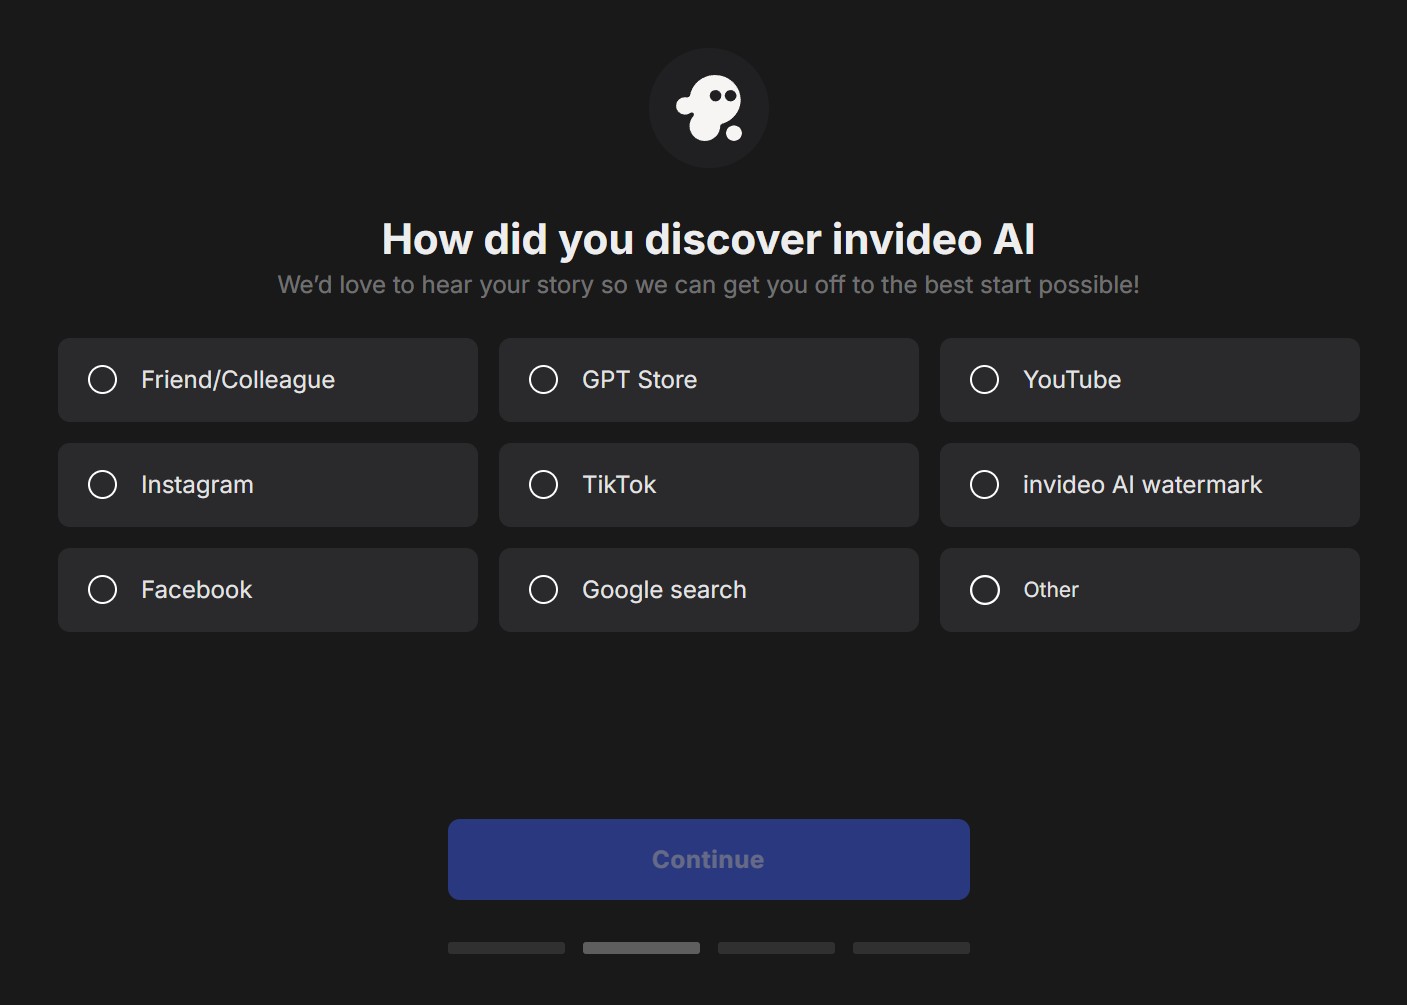Choose the TikTok option
The image size is (1407, 1005).
click(x=708, y=485)
